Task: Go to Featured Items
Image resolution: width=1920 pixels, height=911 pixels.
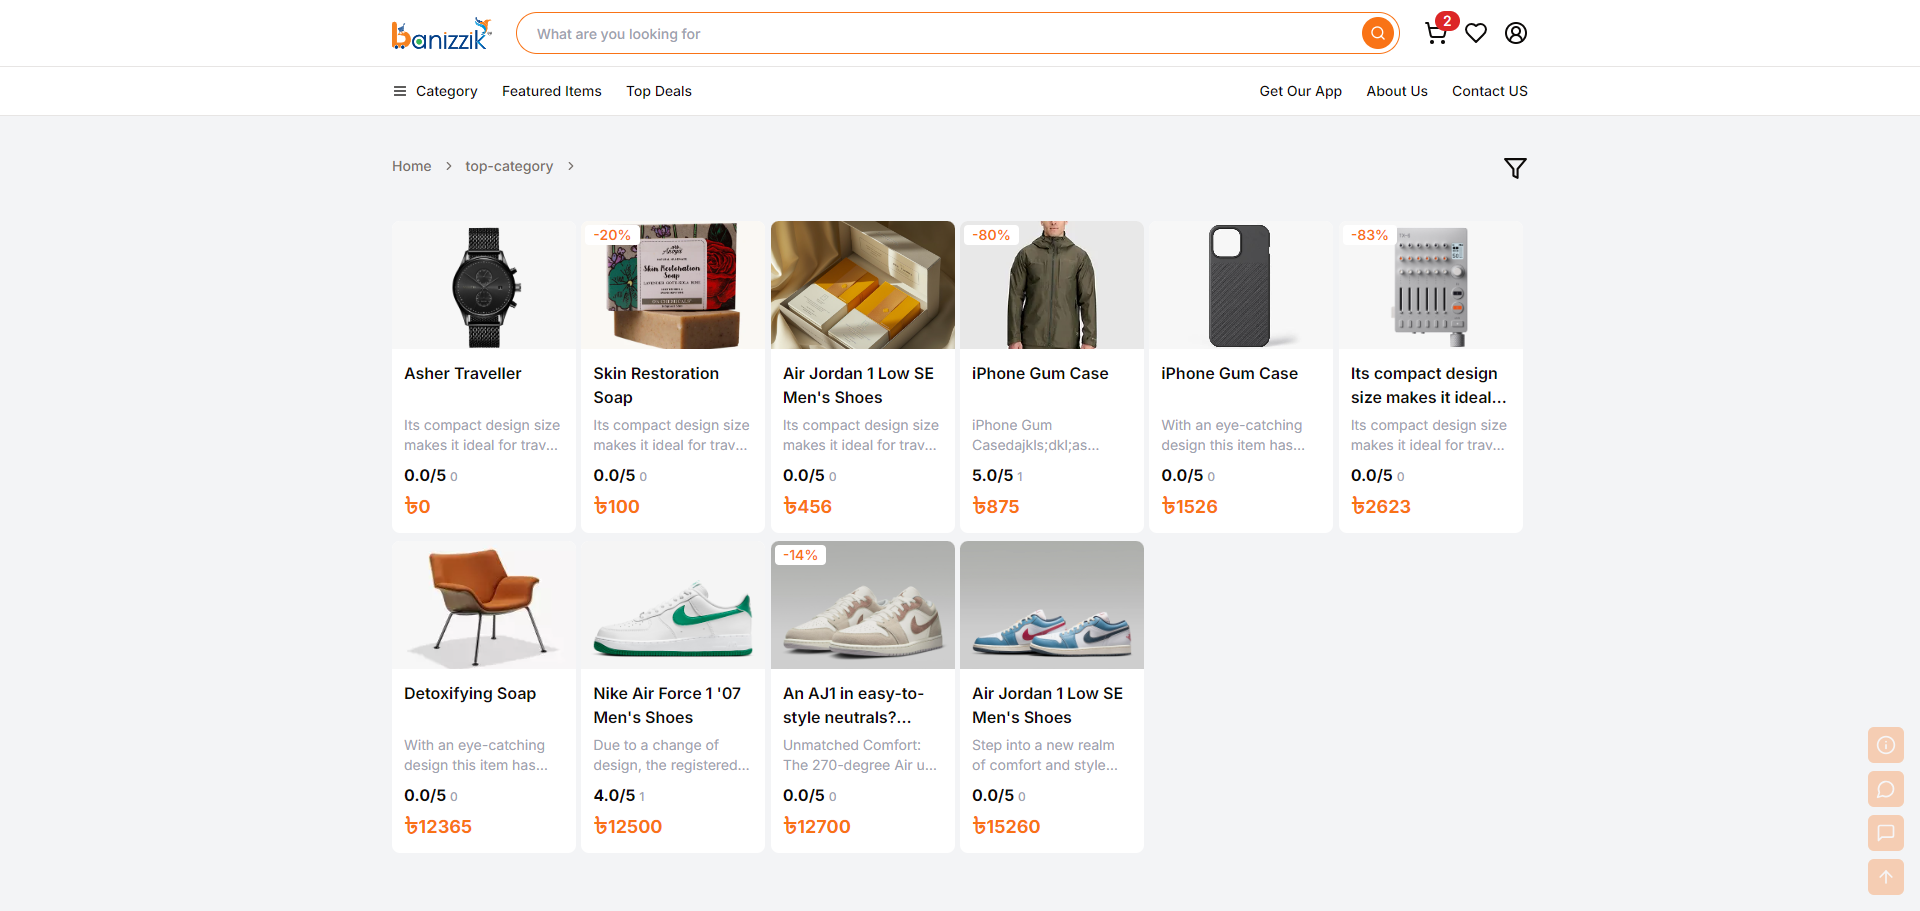Action: click(x=552, y=91)
